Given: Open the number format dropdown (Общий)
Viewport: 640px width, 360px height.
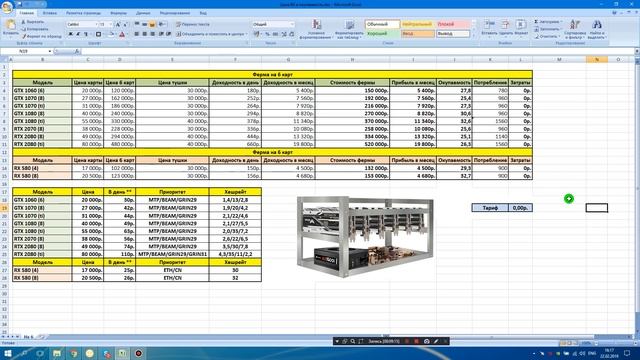Looking at the screenshot, I should [x=292, y=24].
